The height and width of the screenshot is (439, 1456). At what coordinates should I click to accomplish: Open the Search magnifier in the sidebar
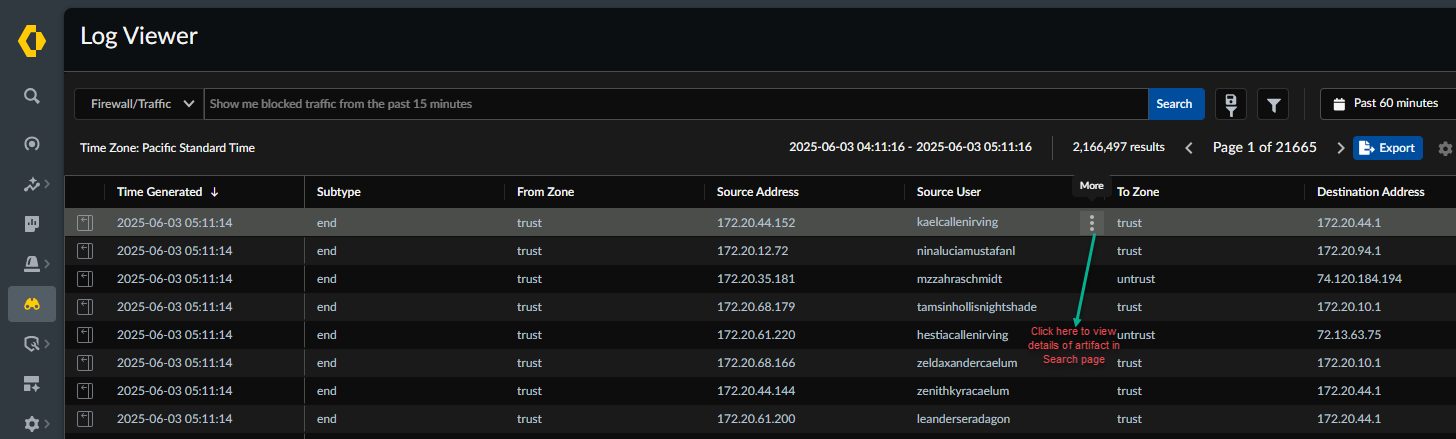(32, 96)
